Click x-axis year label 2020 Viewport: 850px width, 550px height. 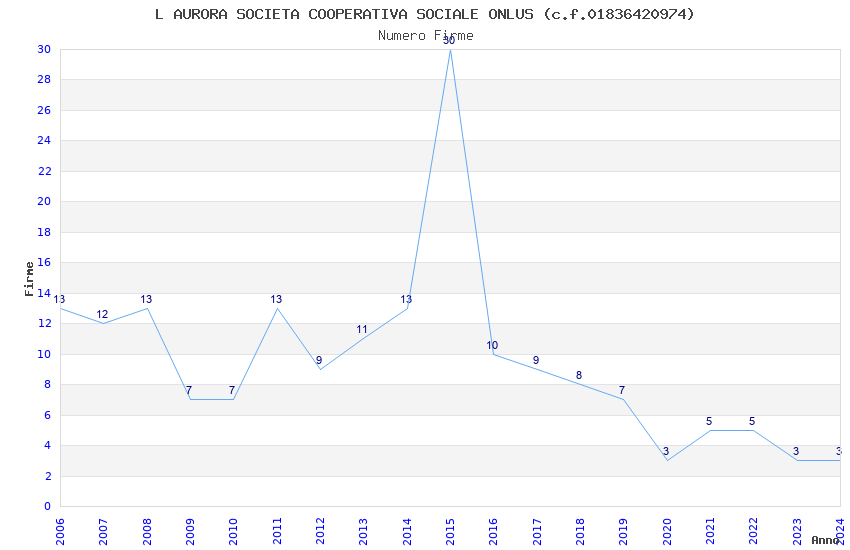[x=667, y=532]
